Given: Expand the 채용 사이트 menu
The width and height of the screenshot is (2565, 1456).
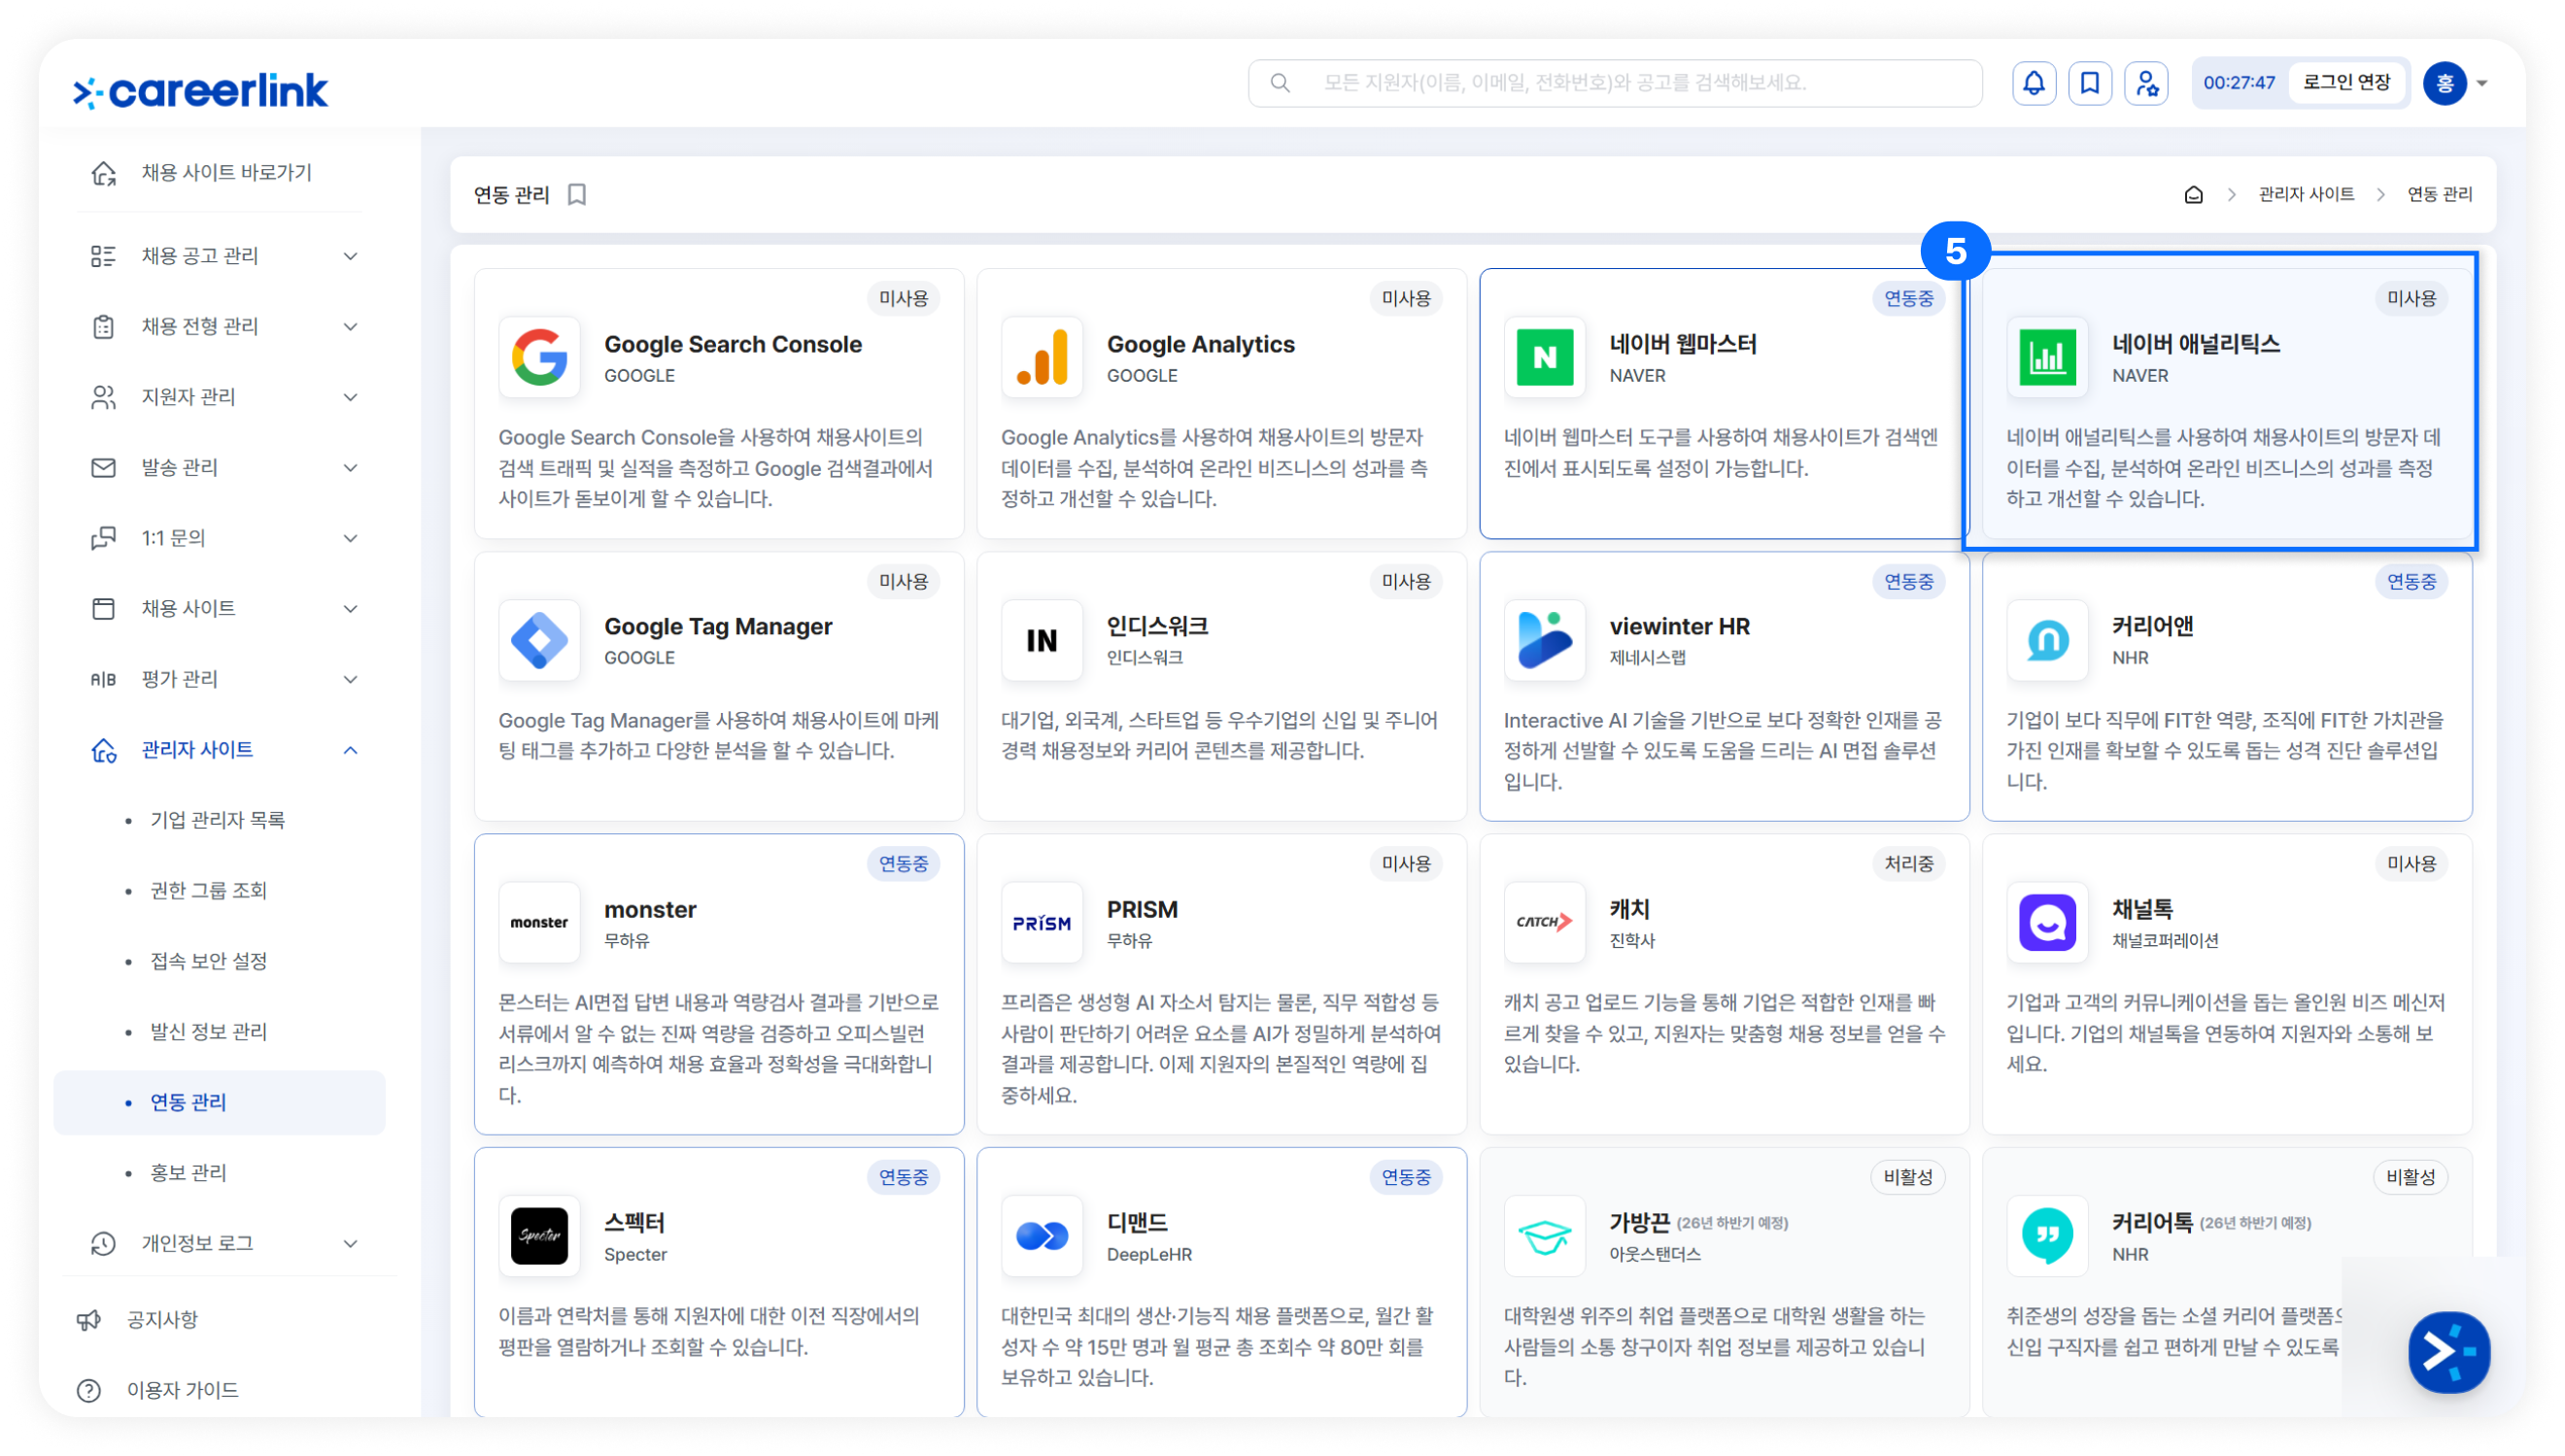Looking at the screenshot, I should [350, 609].
